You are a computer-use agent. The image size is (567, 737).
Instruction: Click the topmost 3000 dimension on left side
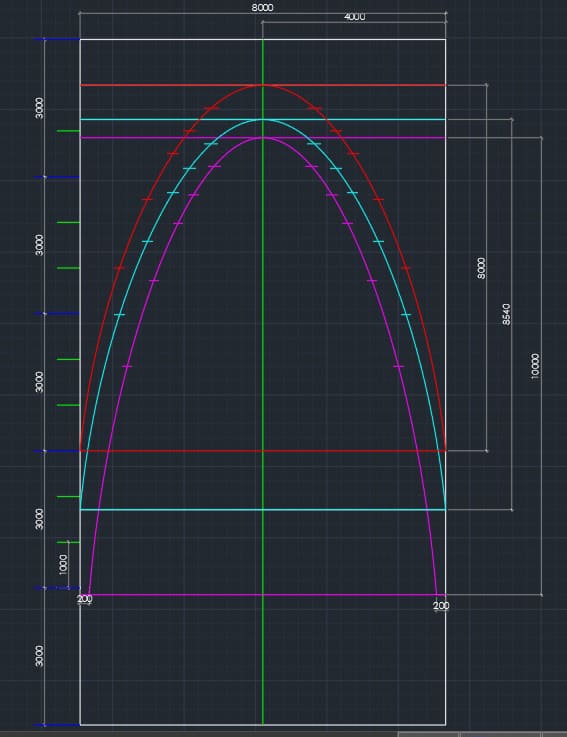[39, 108]
